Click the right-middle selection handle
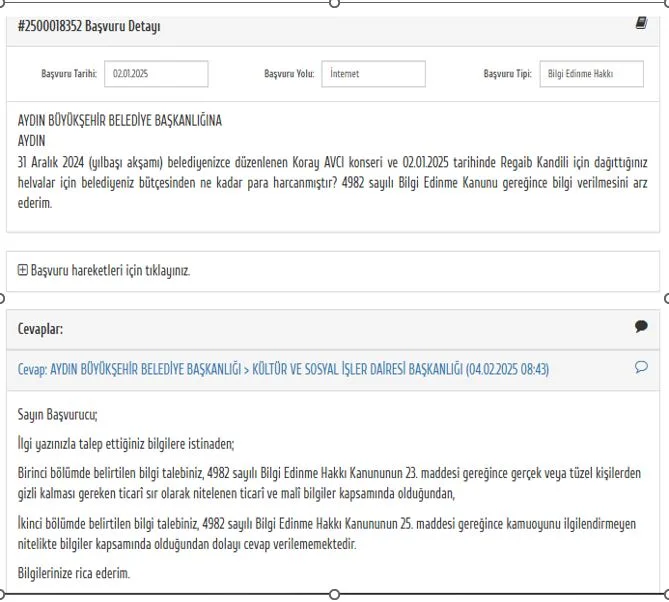 [x=665, y=299]
